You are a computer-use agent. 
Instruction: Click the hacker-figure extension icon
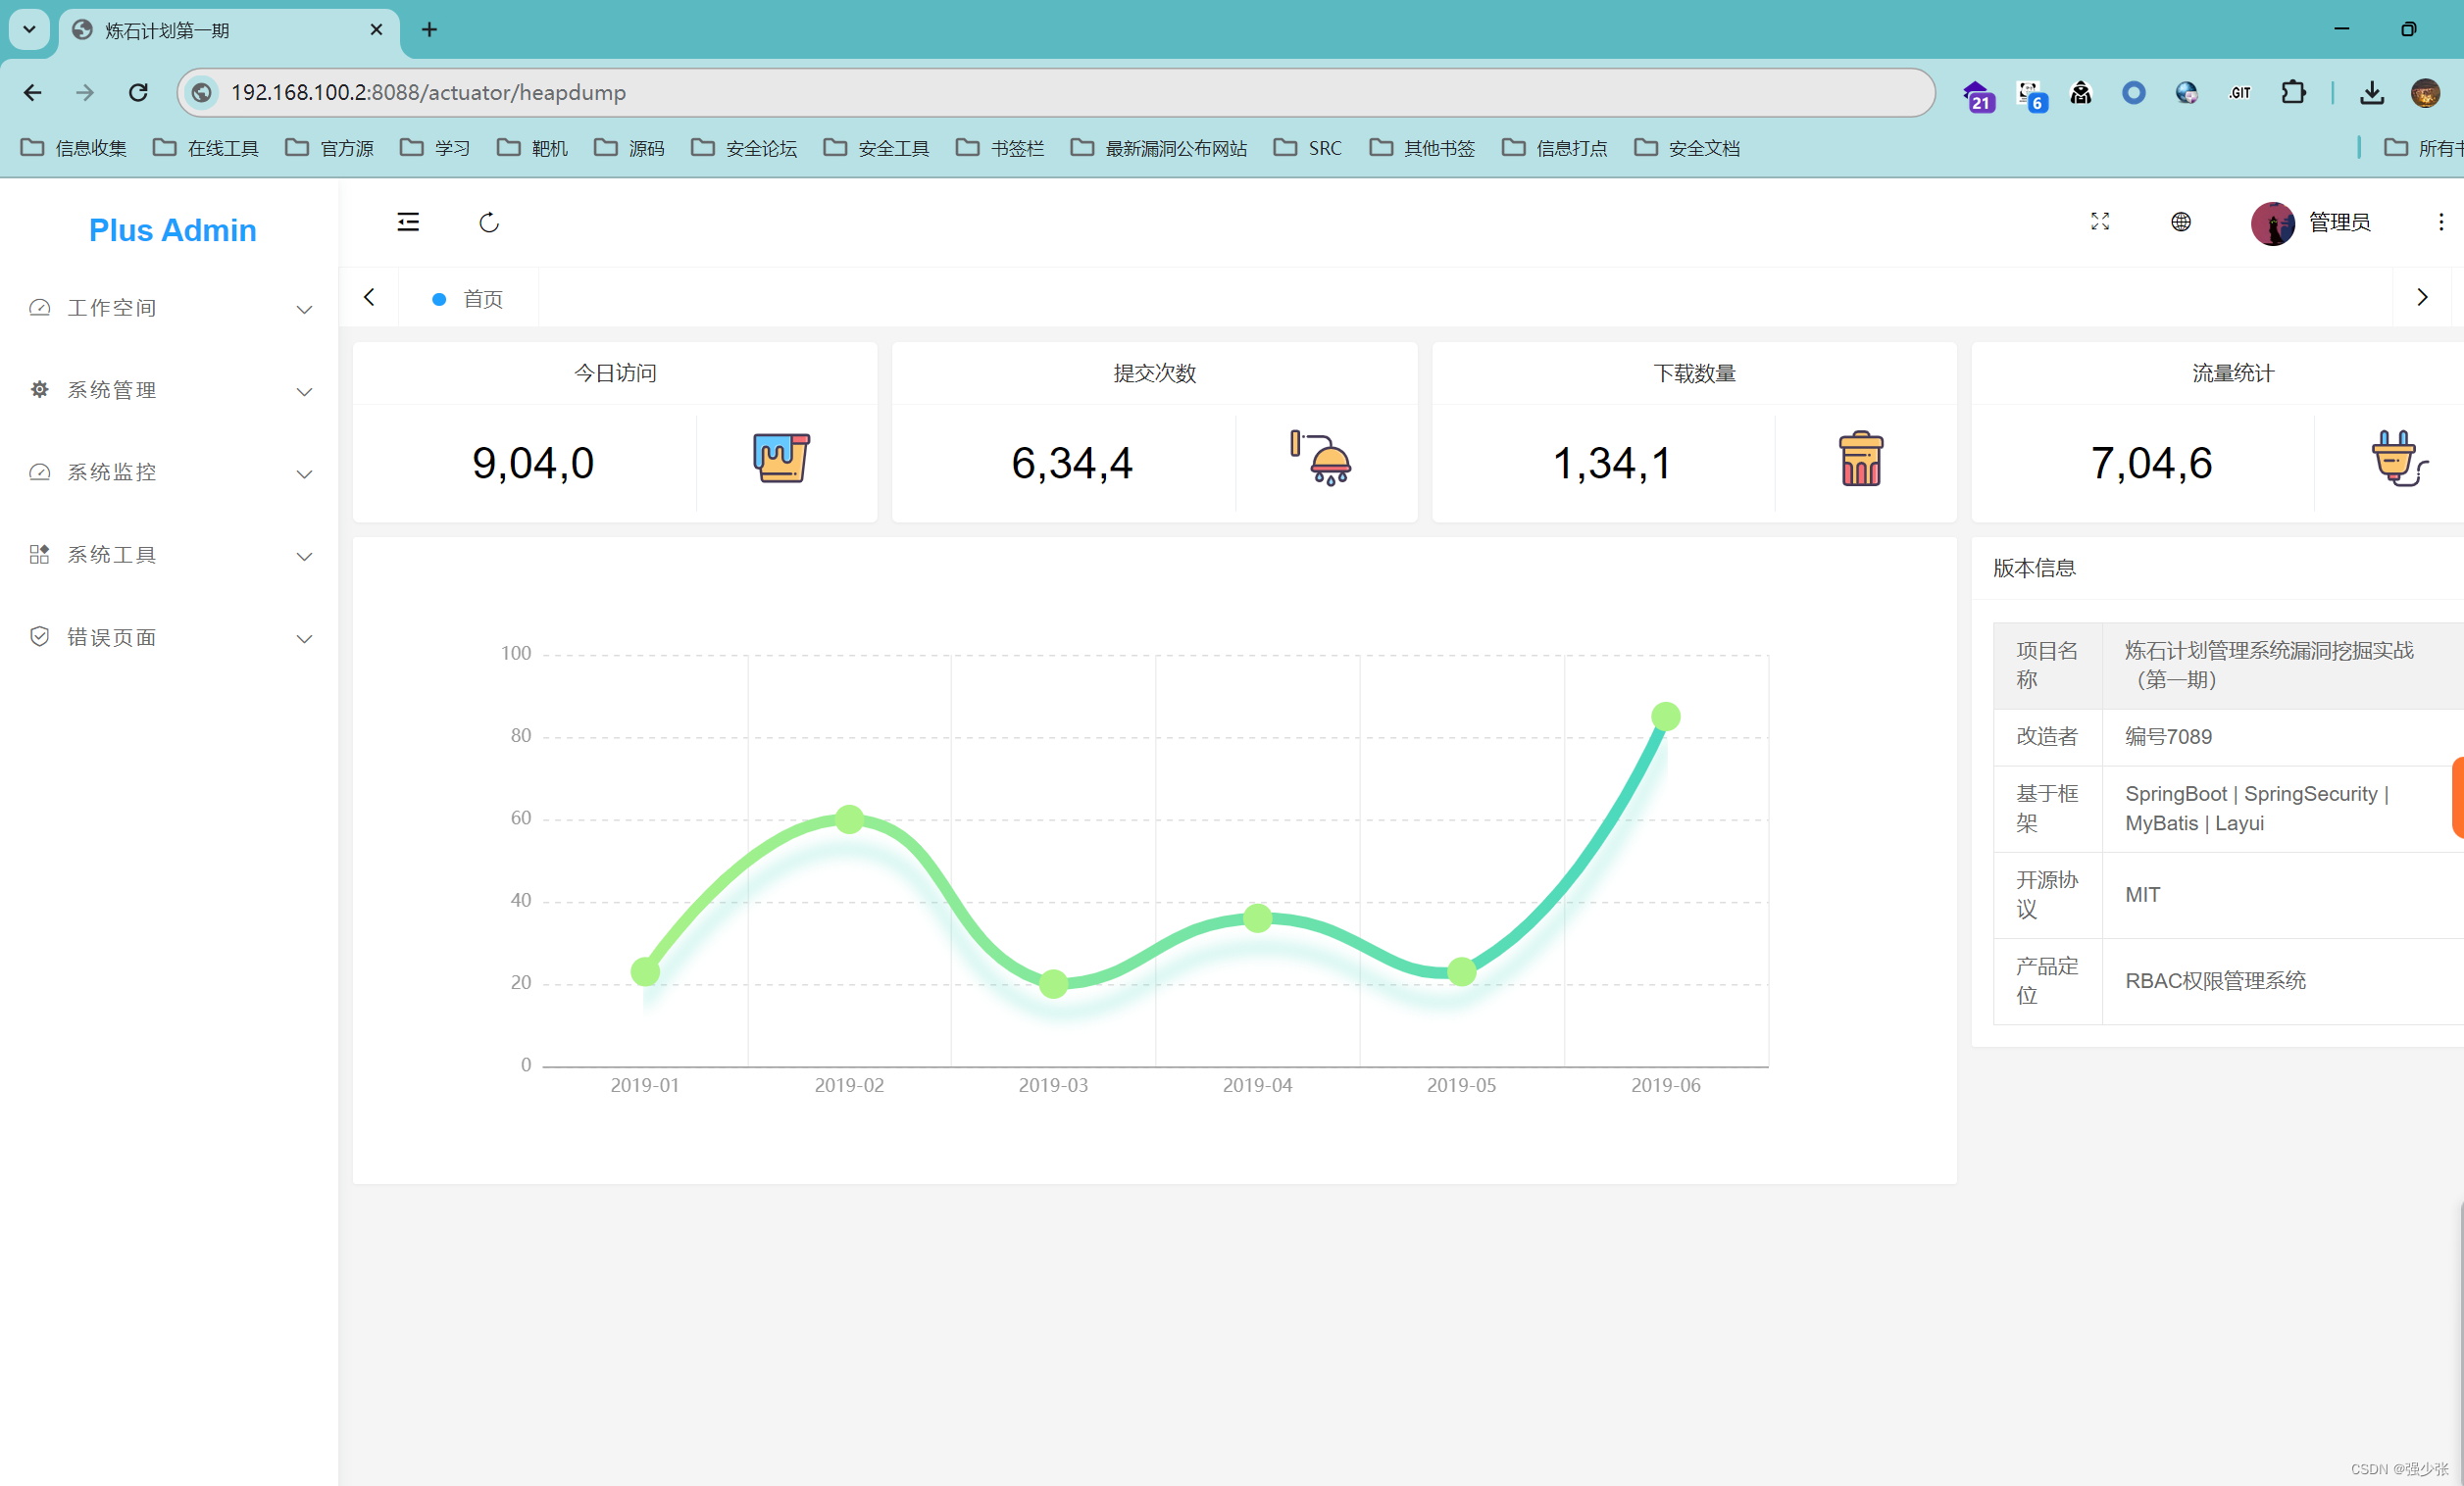coord(2081,93)
